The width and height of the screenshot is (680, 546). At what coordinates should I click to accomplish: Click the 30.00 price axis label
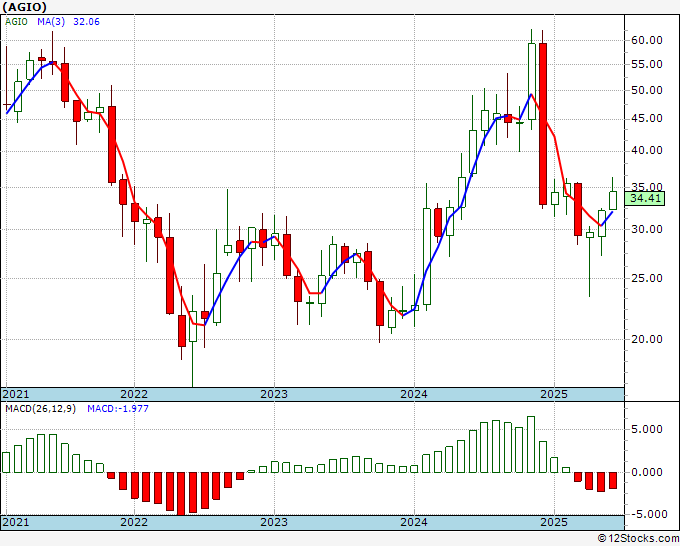pyautogui.click(x=647, y=229)
